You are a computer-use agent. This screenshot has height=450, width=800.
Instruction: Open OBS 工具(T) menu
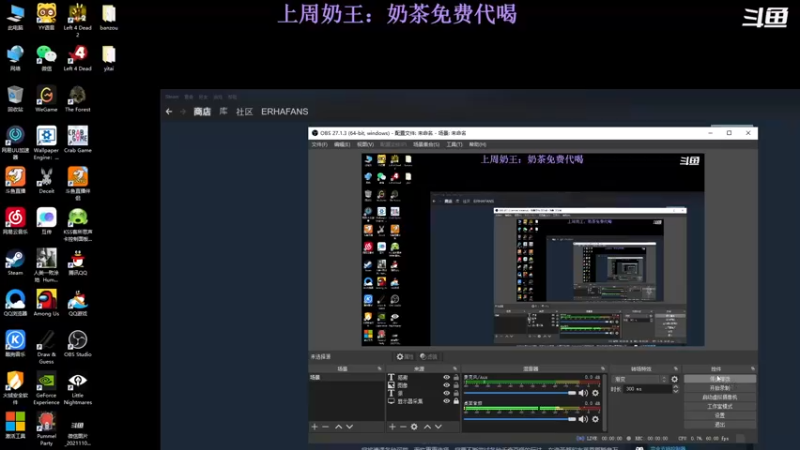tap(454, 144)
